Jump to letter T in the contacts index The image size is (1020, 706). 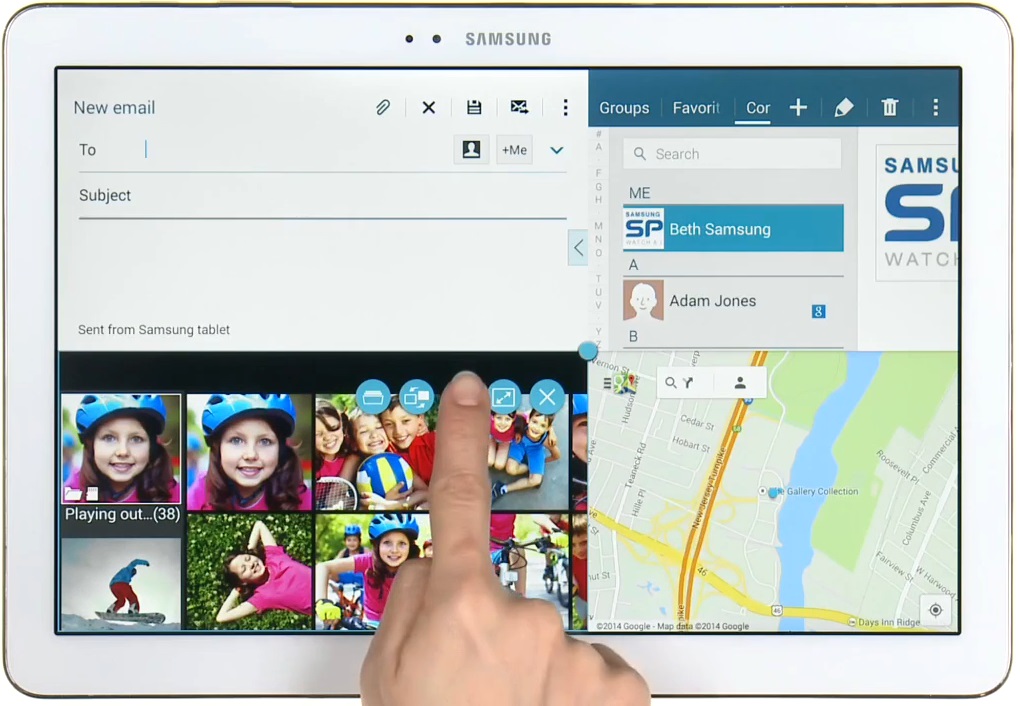coord(598,279)
